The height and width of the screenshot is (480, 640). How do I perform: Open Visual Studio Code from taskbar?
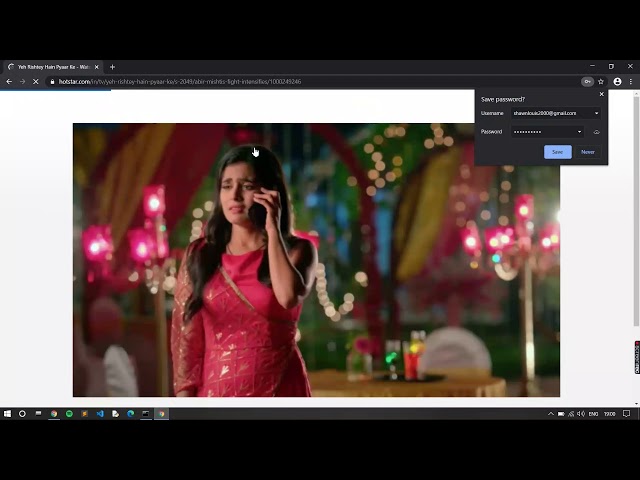click(100, 413)
